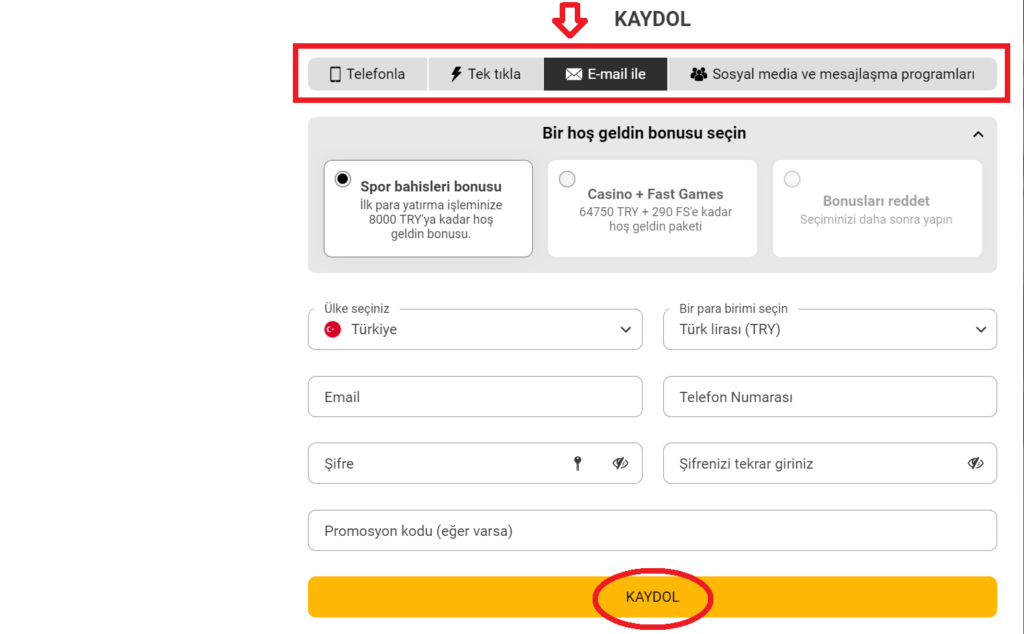Image resolution: width=1024 pixels, height=634 pixels.
Task: Focus the Email input field
Action: pyautogui.click(x=475, y=396)
